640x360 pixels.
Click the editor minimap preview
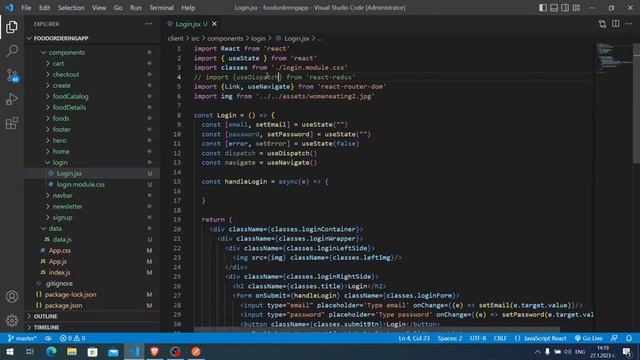click(x=613, y=57)
